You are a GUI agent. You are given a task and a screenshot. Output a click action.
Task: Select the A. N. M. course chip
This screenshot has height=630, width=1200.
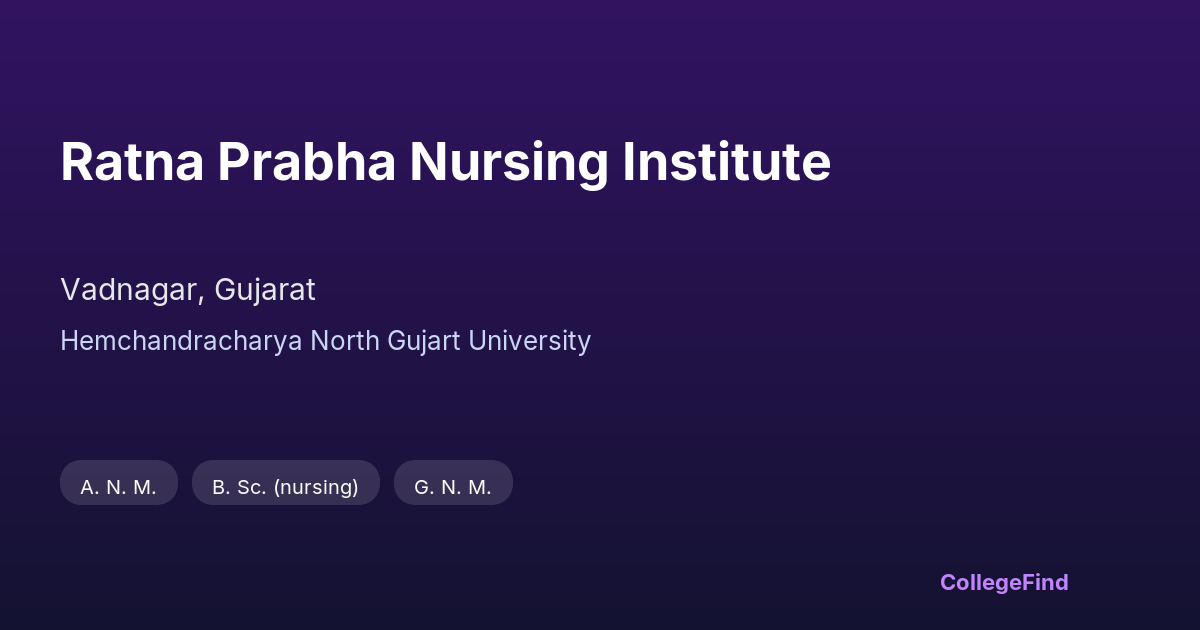pos(119,487)
